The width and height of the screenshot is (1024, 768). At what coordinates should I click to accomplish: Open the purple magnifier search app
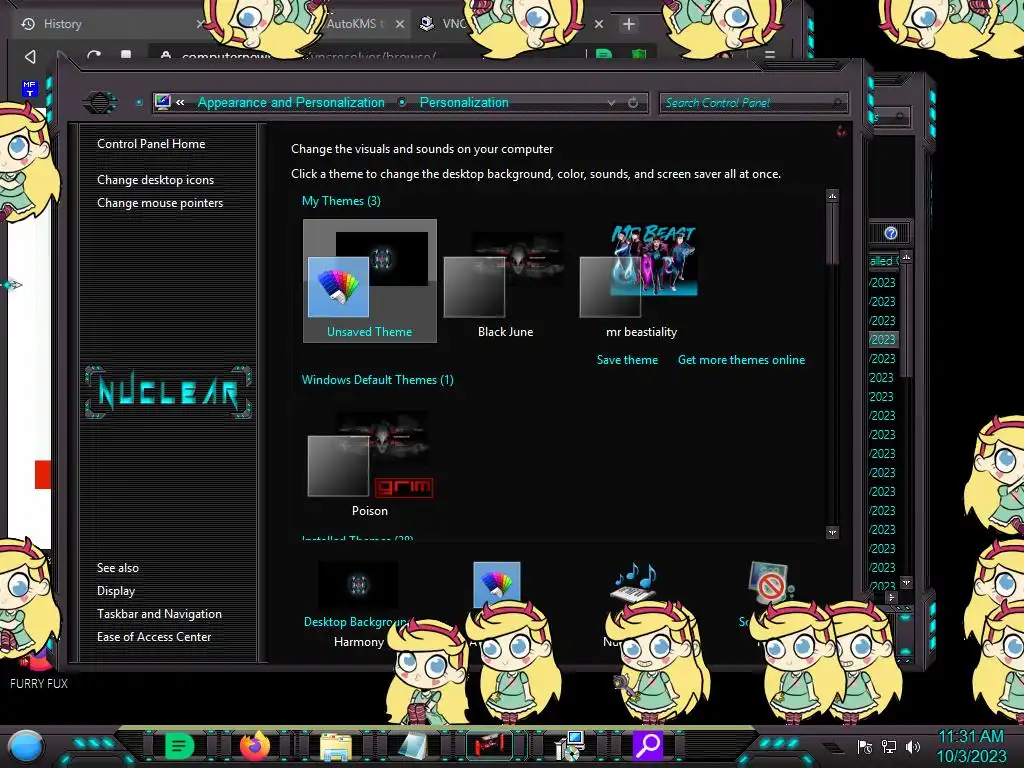pyautogui.click(x=648, y=745)
